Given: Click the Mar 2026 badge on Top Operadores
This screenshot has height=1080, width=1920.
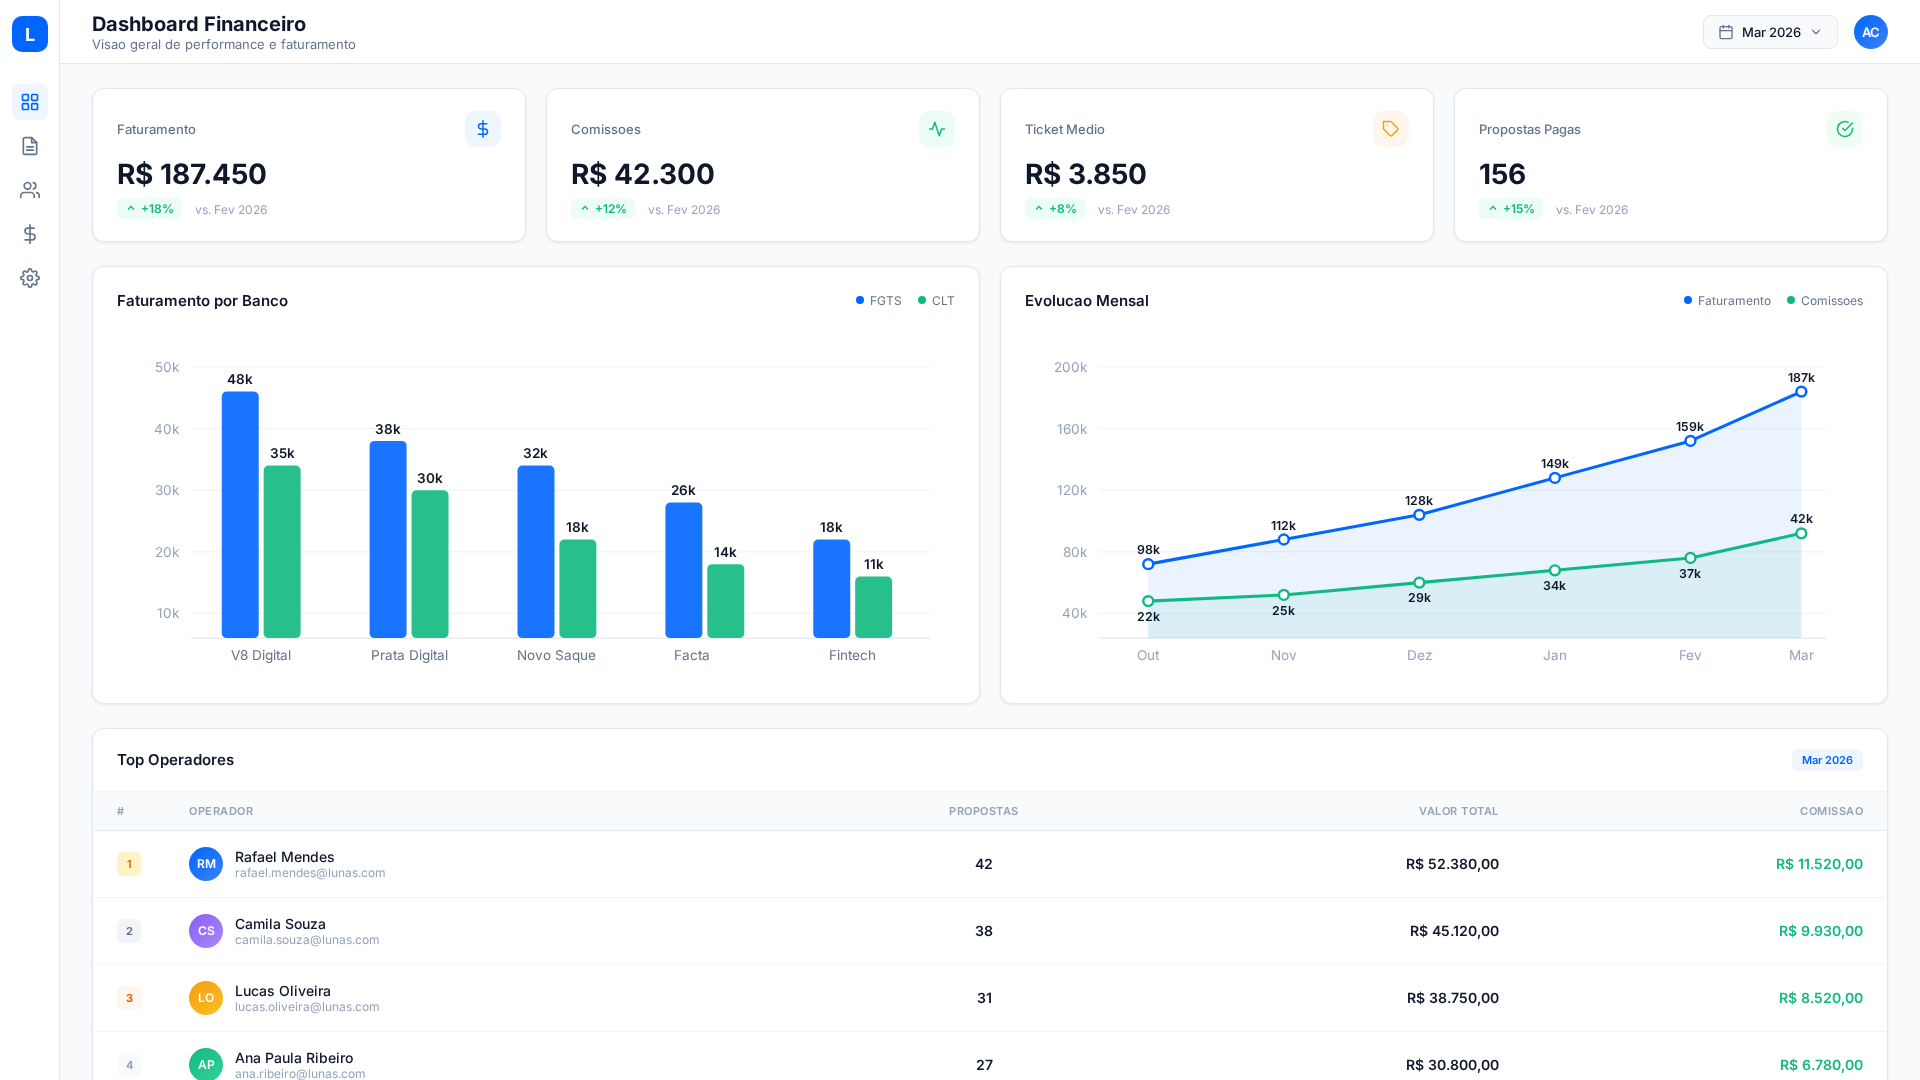Looking at the screenshot, I should pyautogui.click(x=1826, y=760).
